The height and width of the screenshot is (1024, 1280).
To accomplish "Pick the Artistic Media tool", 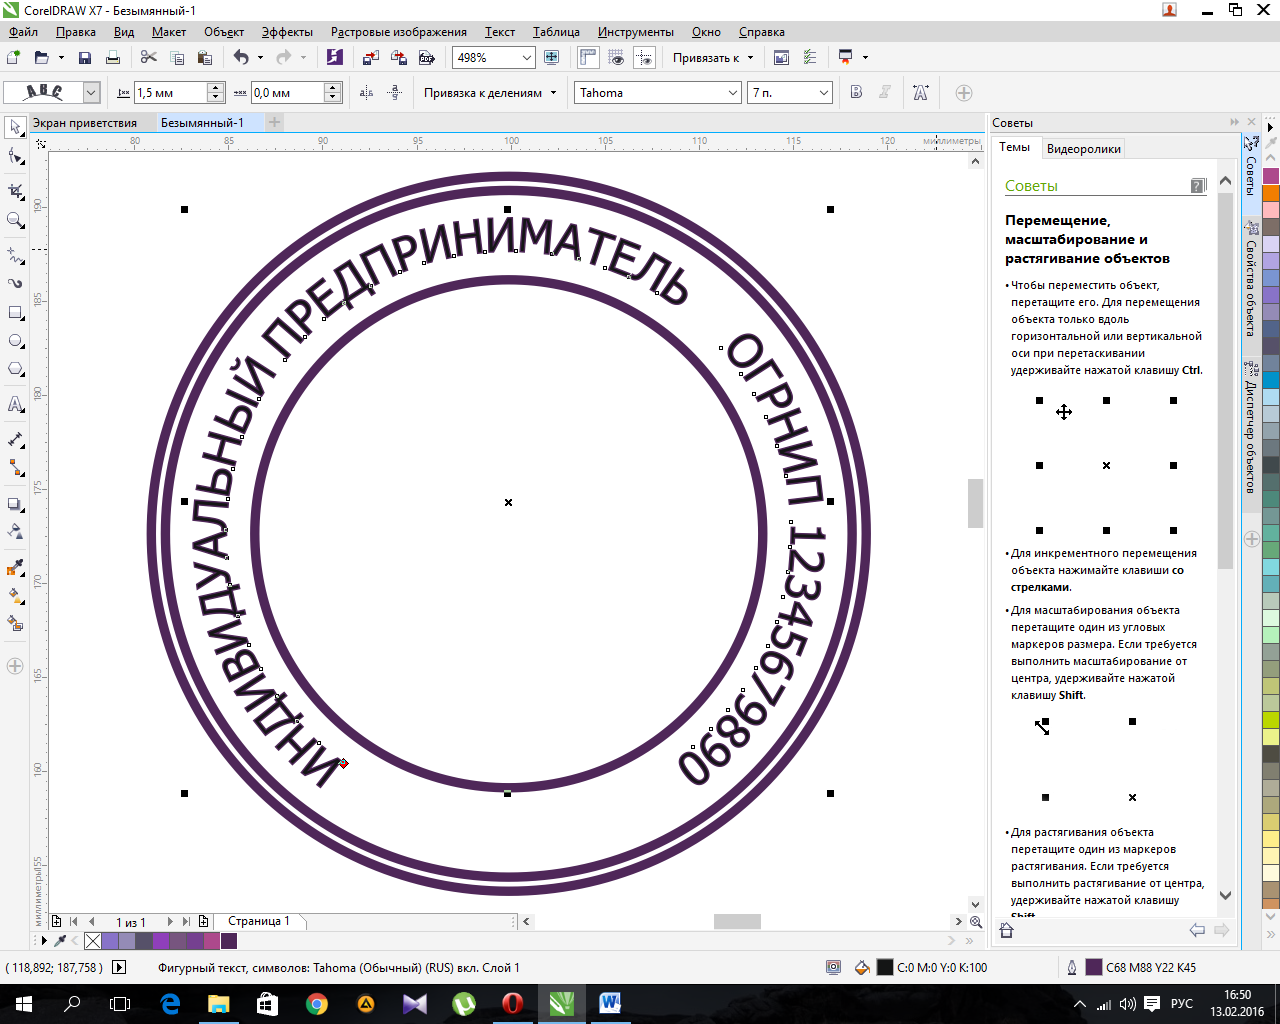I will (15, 283).
